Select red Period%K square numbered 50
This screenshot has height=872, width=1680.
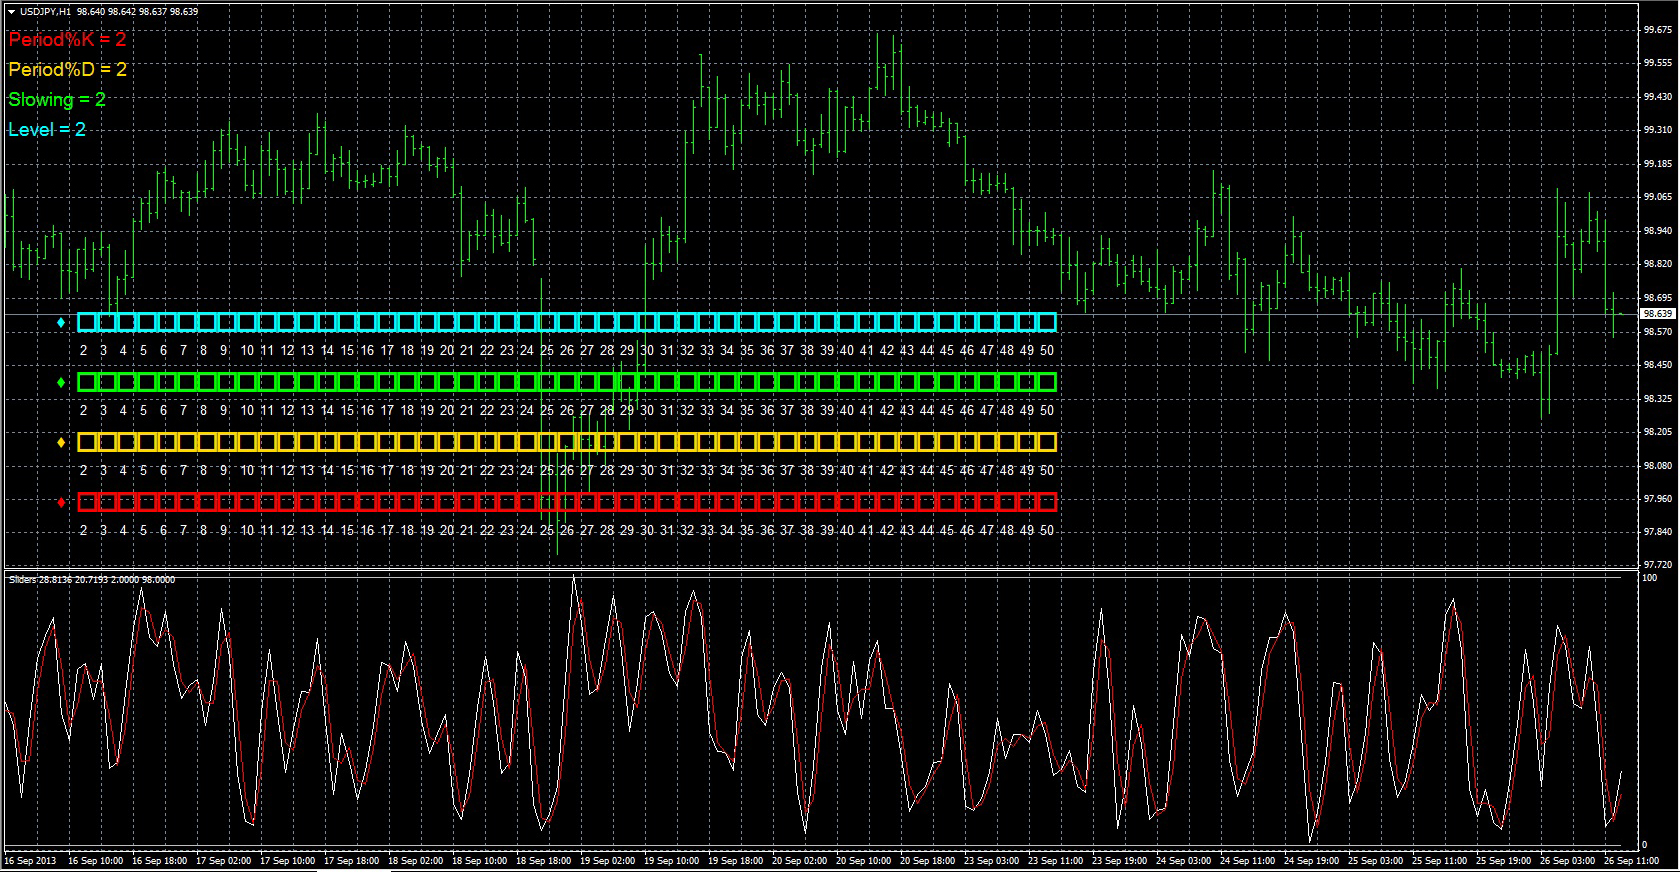(x=1047, y=502)
